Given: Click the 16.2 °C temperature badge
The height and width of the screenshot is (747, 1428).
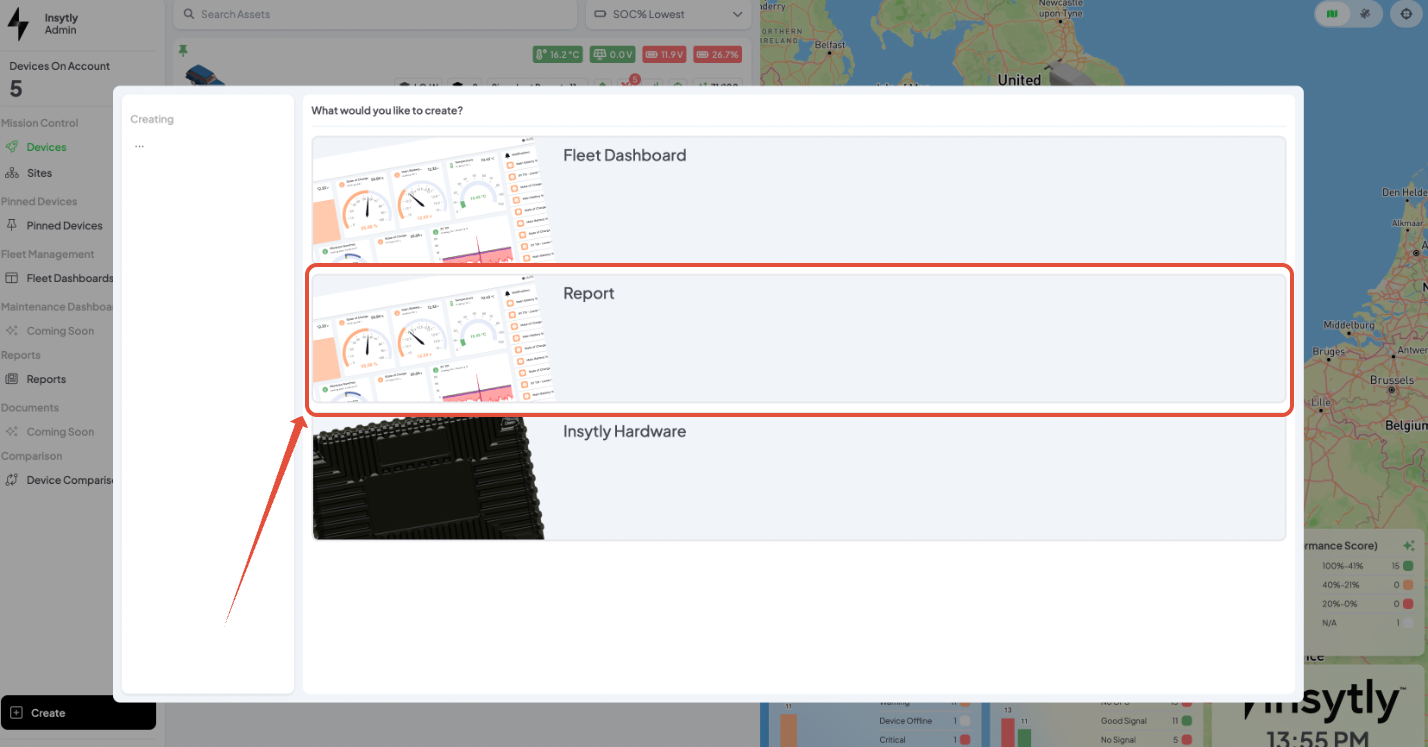Looking at the screenshot, I should click(558, 55).
